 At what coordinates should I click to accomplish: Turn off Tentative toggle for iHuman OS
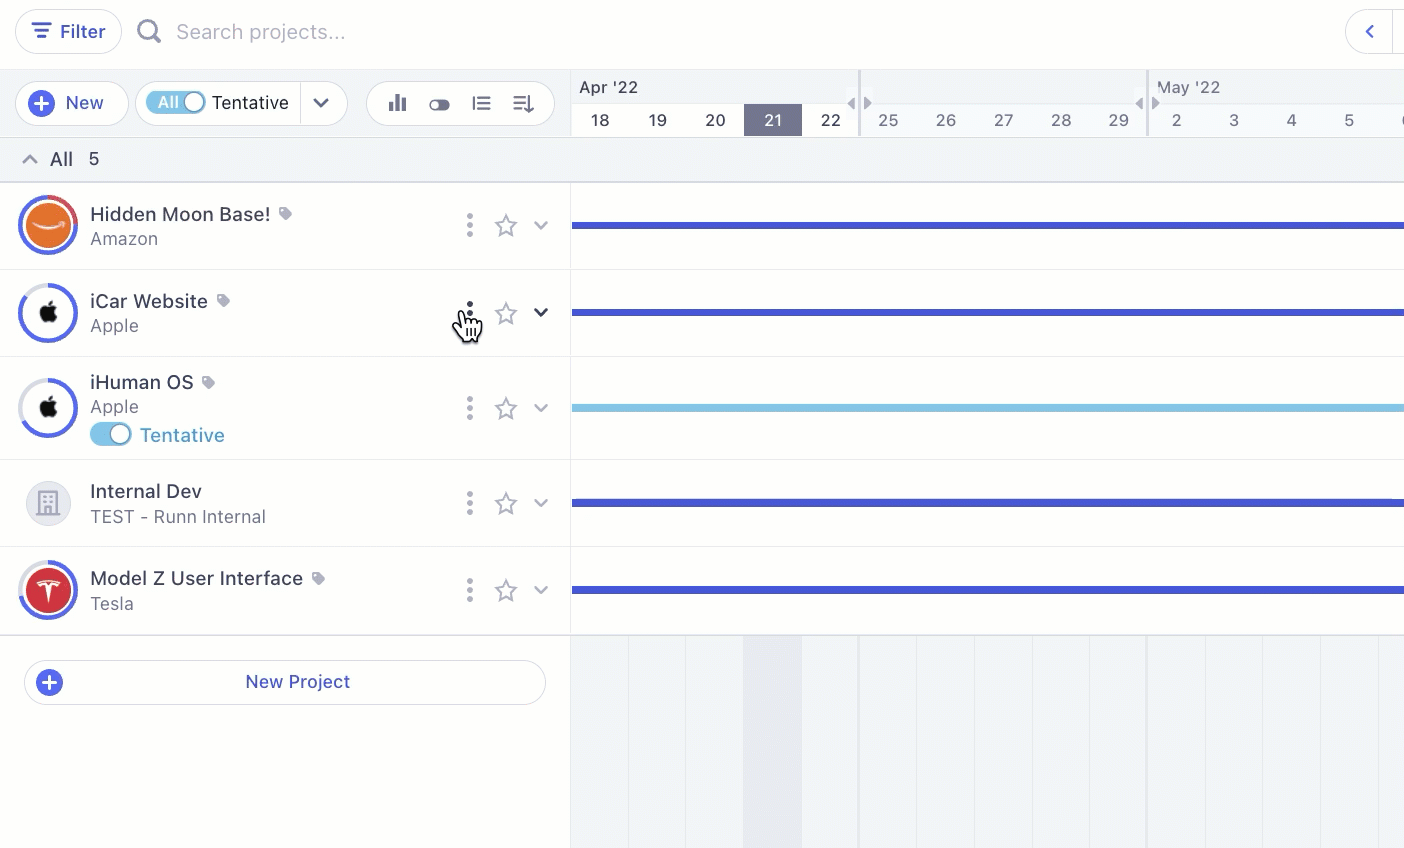click(111, 434)
